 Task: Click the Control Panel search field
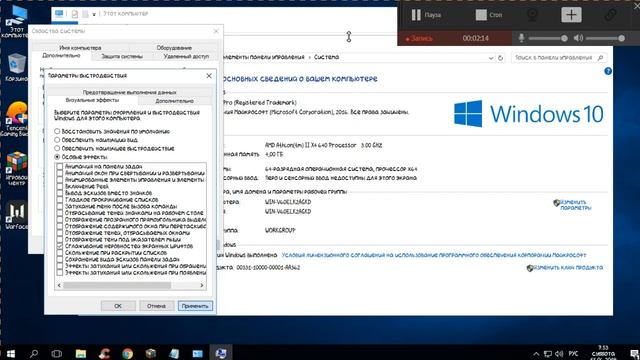pyautogui.click(x=559, y=58)
